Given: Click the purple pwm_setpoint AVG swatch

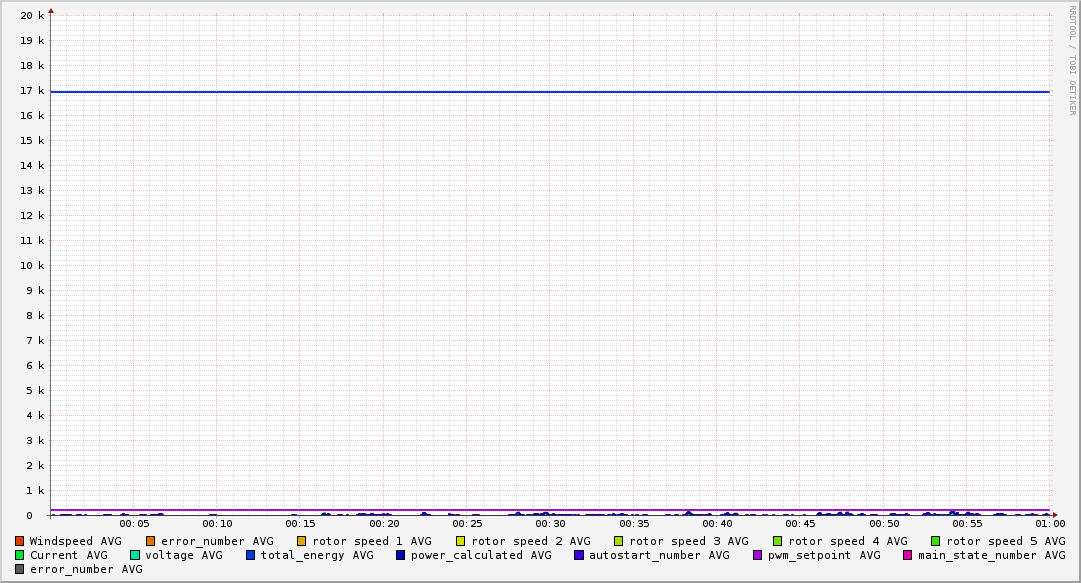Looking at the screenshot, I should pos(758,555).
